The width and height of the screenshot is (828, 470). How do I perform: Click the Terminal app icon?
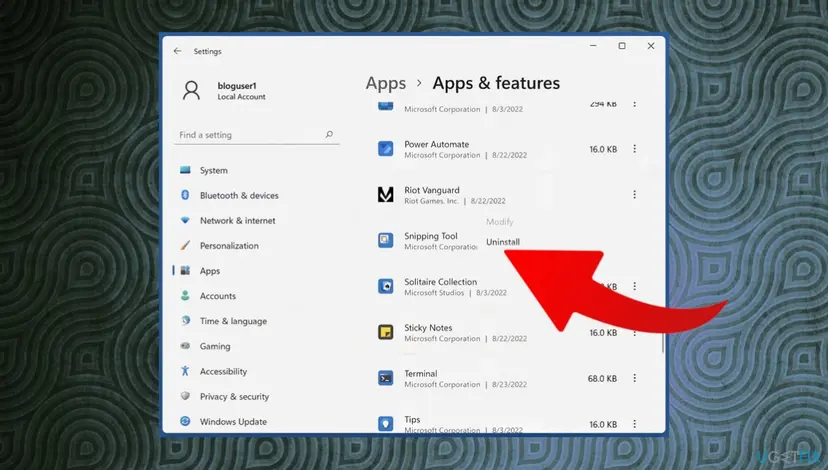tap(385, 378)
